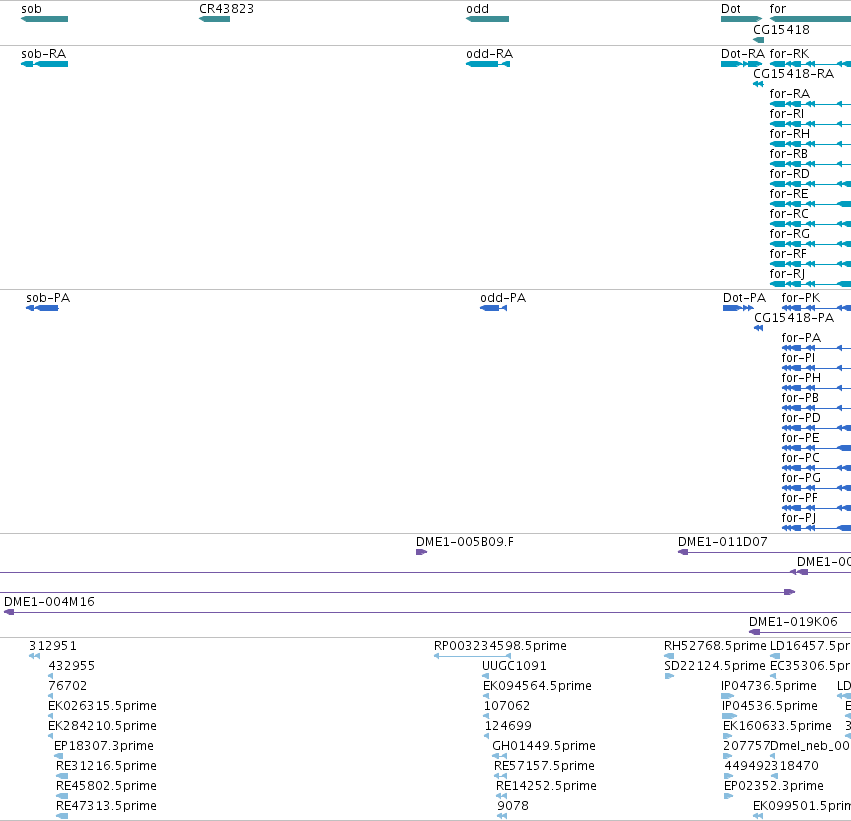851x821 pixels.
Task: Click the for-RK transcript label
Action: point(789,54)
